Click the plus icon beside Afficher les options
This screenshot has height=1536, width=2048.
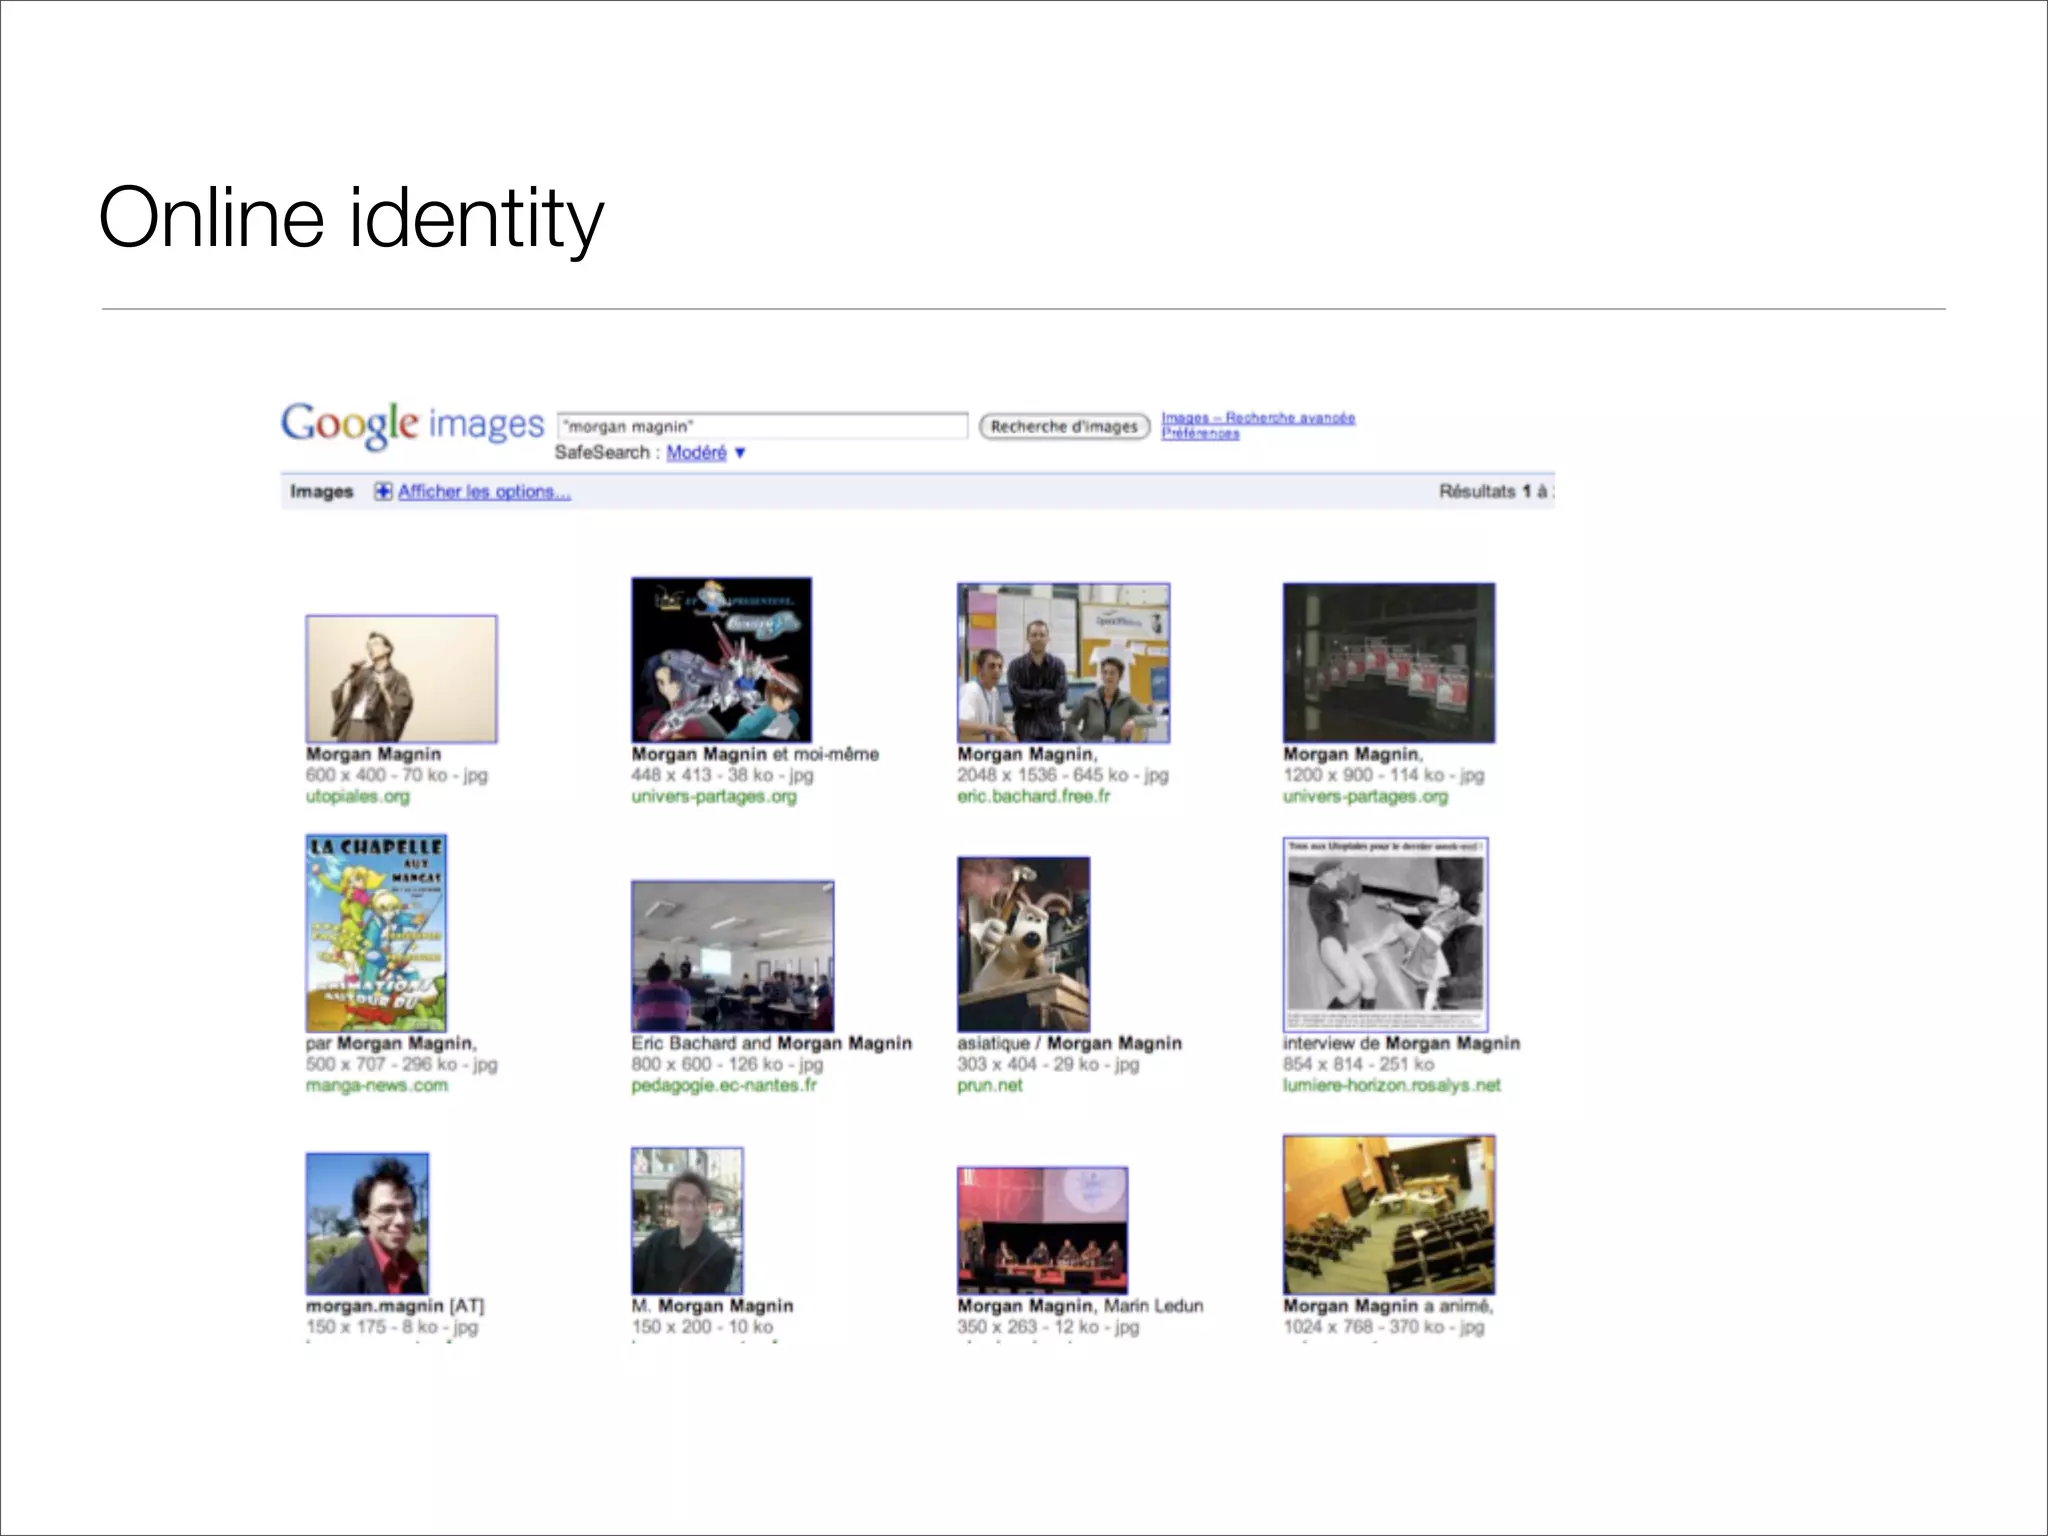point(383,491)
